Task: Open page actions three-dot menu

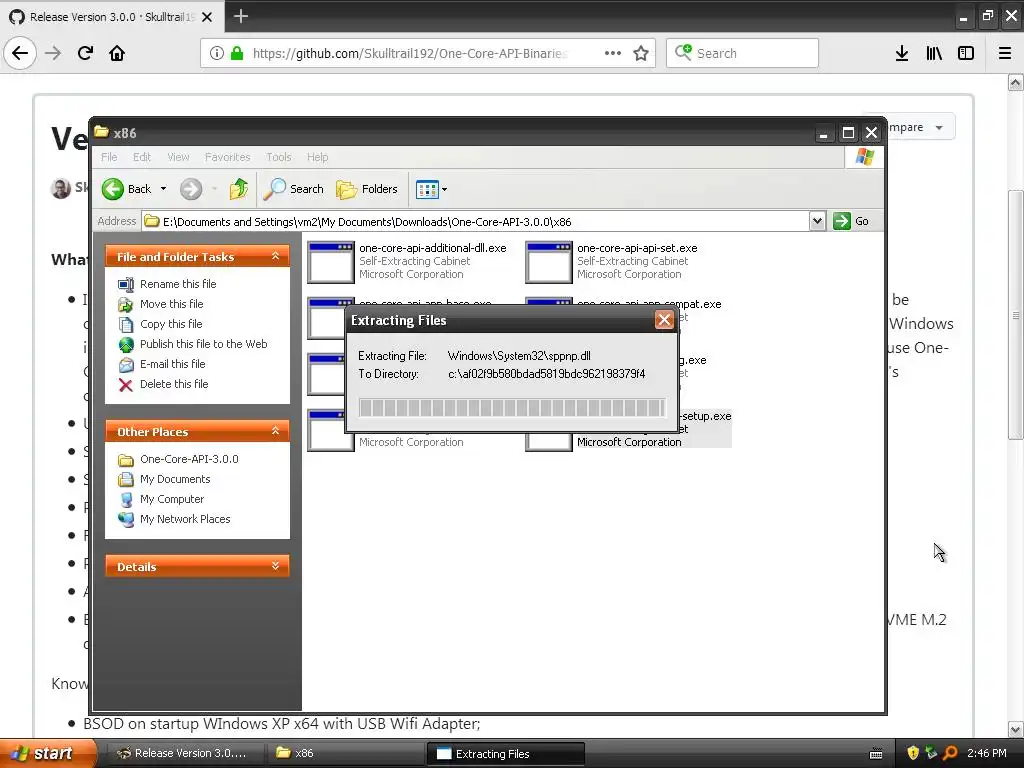Action: [x=613, y=53]
